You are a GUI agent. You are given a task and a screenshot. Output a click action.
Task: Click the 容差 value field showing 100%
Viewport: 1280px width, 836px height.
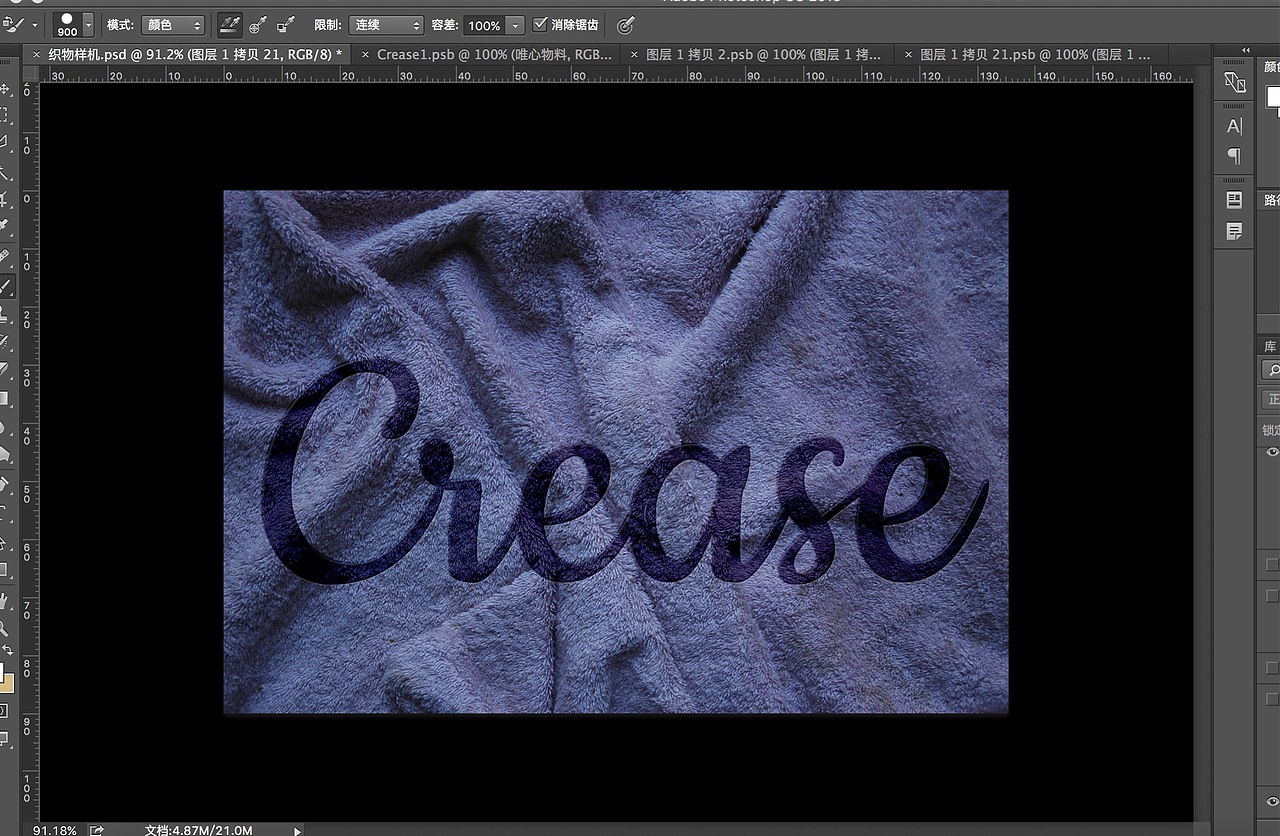coord(484,25)
